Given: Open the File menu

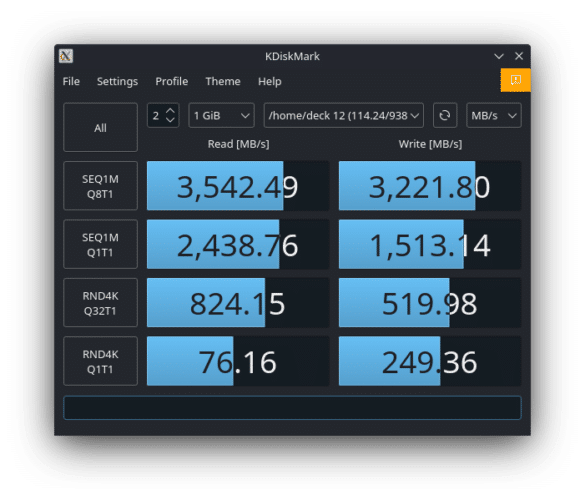Looking at the screenshot, I should click(x=71, y=81).
